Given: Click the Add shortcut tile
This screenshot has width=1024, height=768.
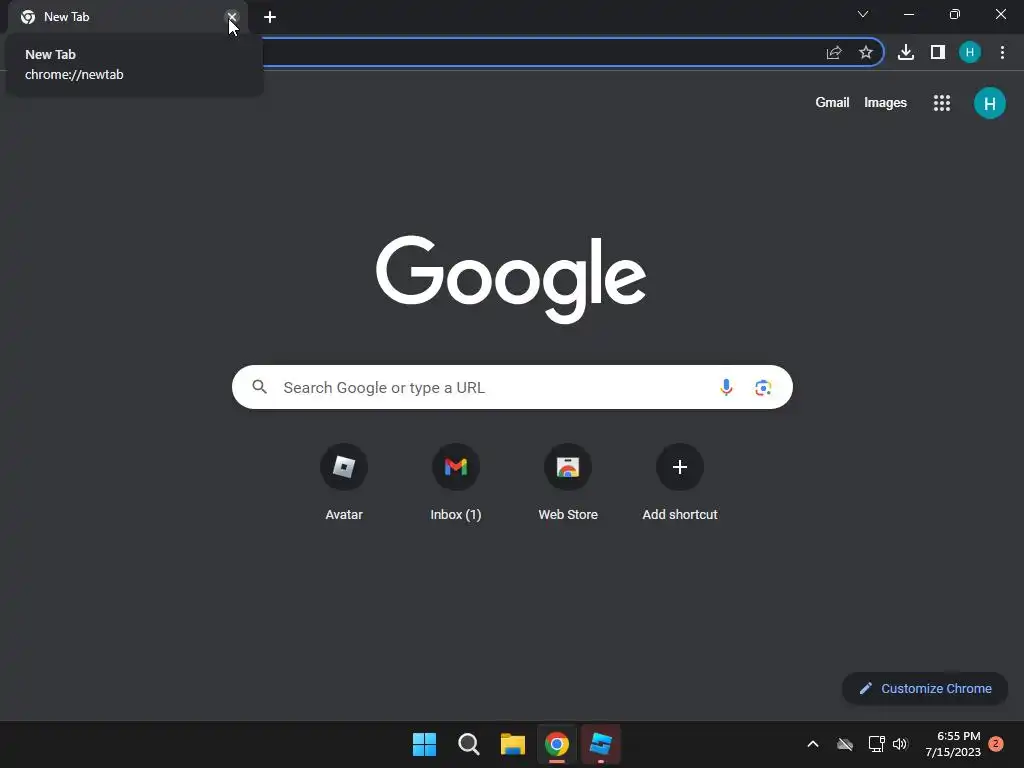Looking at the screenshot, I should point(680,482).
